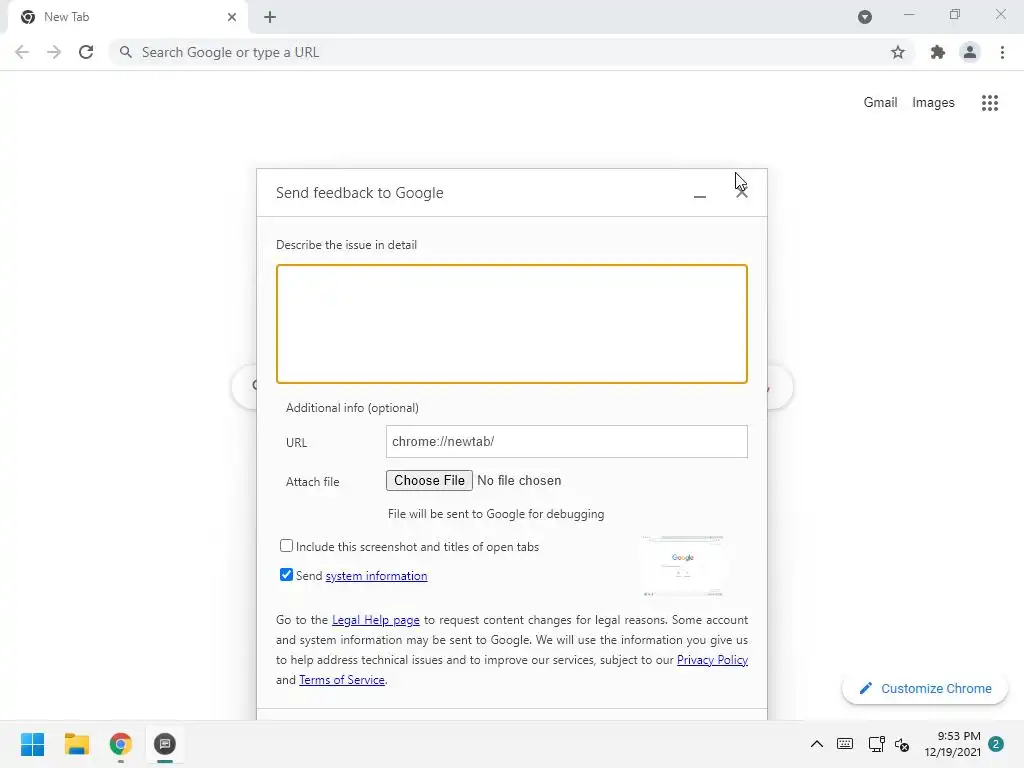
Task: Open the notification badge showing 2
Action: point(996,744)
